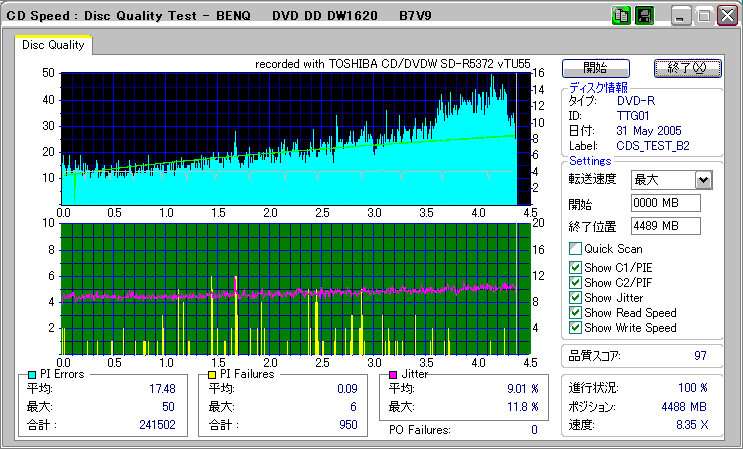Select the Disc Quality tab
The height and width of the screenshot is (449, 743).
(54, 45)
